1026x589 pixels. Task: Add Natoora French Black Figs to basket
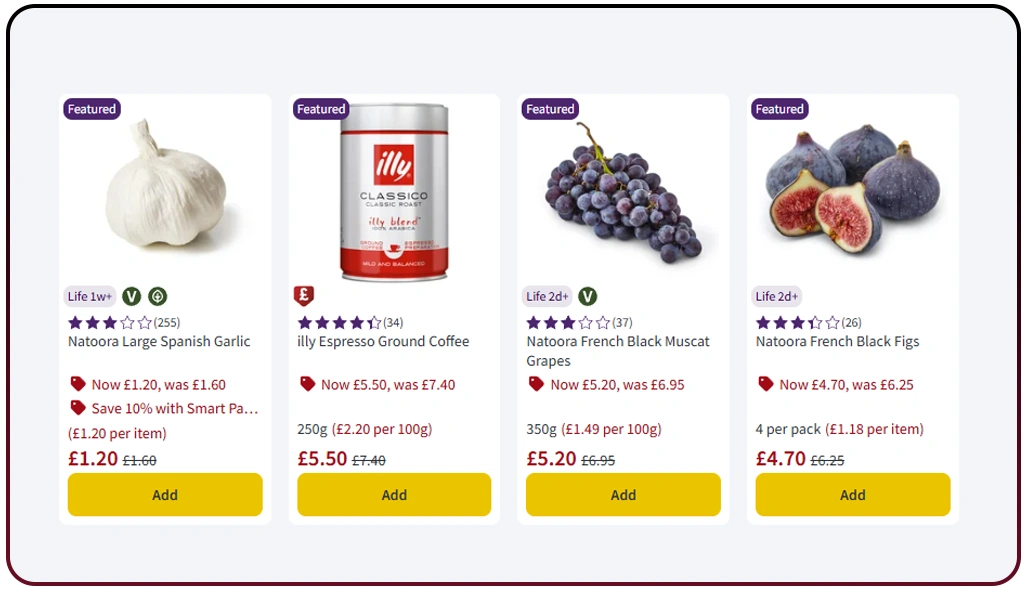[x=851, y=494]
